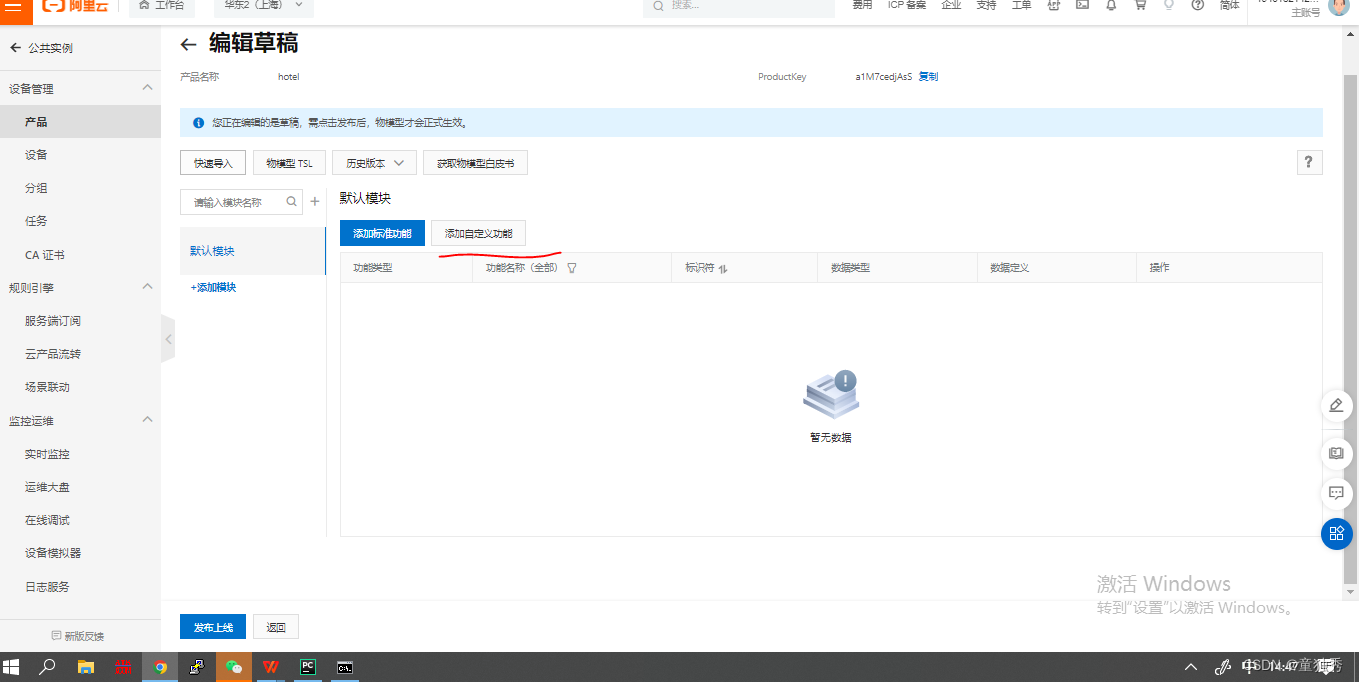This screenshot has width=1359, height=682.
Task: Click the edit pencil floating button
Action: pos(1336,406)
